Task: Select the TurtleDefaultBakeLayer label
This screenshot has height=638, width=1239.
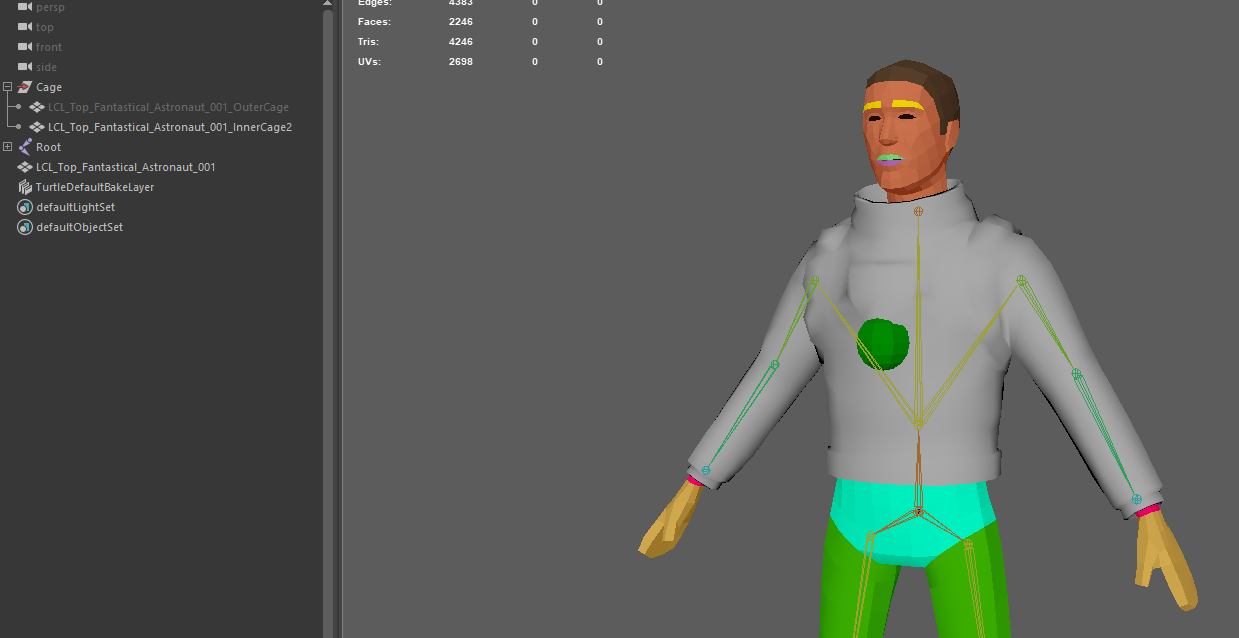Action: [95, 187]
